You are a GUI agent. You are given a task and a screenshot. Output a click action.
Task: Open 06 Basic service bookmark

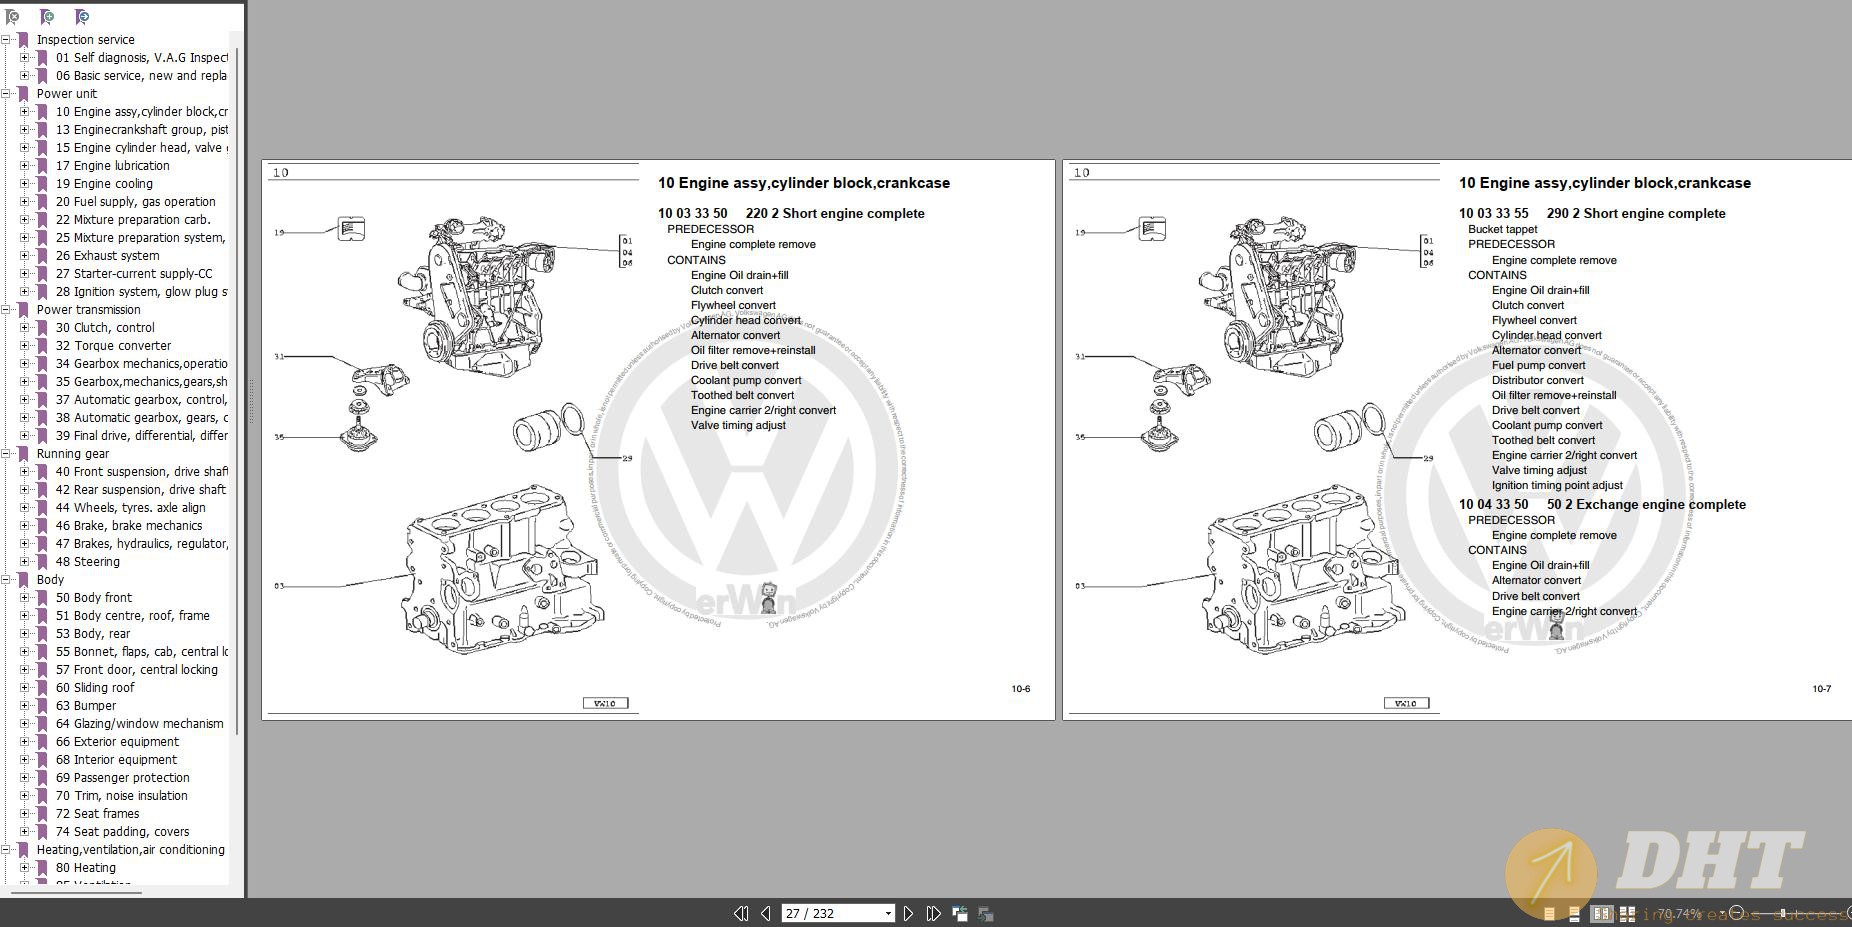141,76
